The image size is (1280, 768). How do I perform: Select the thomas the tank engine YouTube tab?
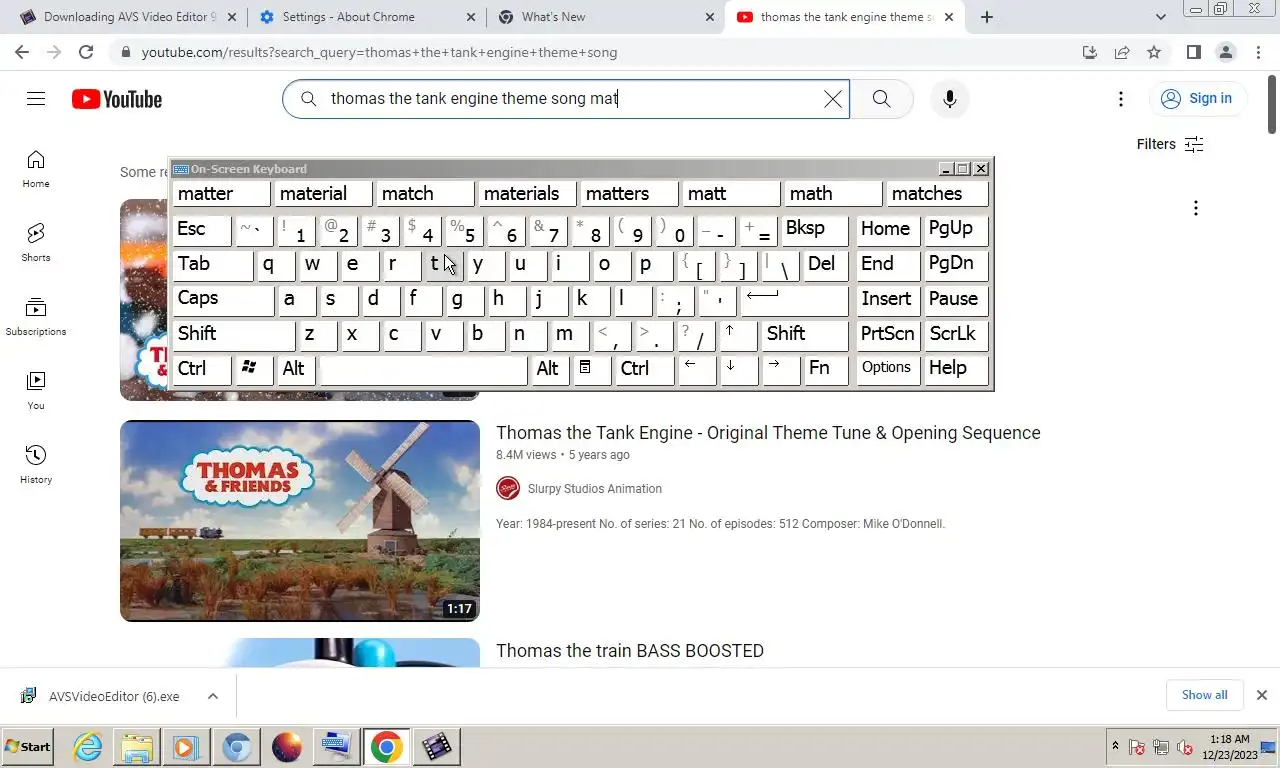(x=845, y=17)
